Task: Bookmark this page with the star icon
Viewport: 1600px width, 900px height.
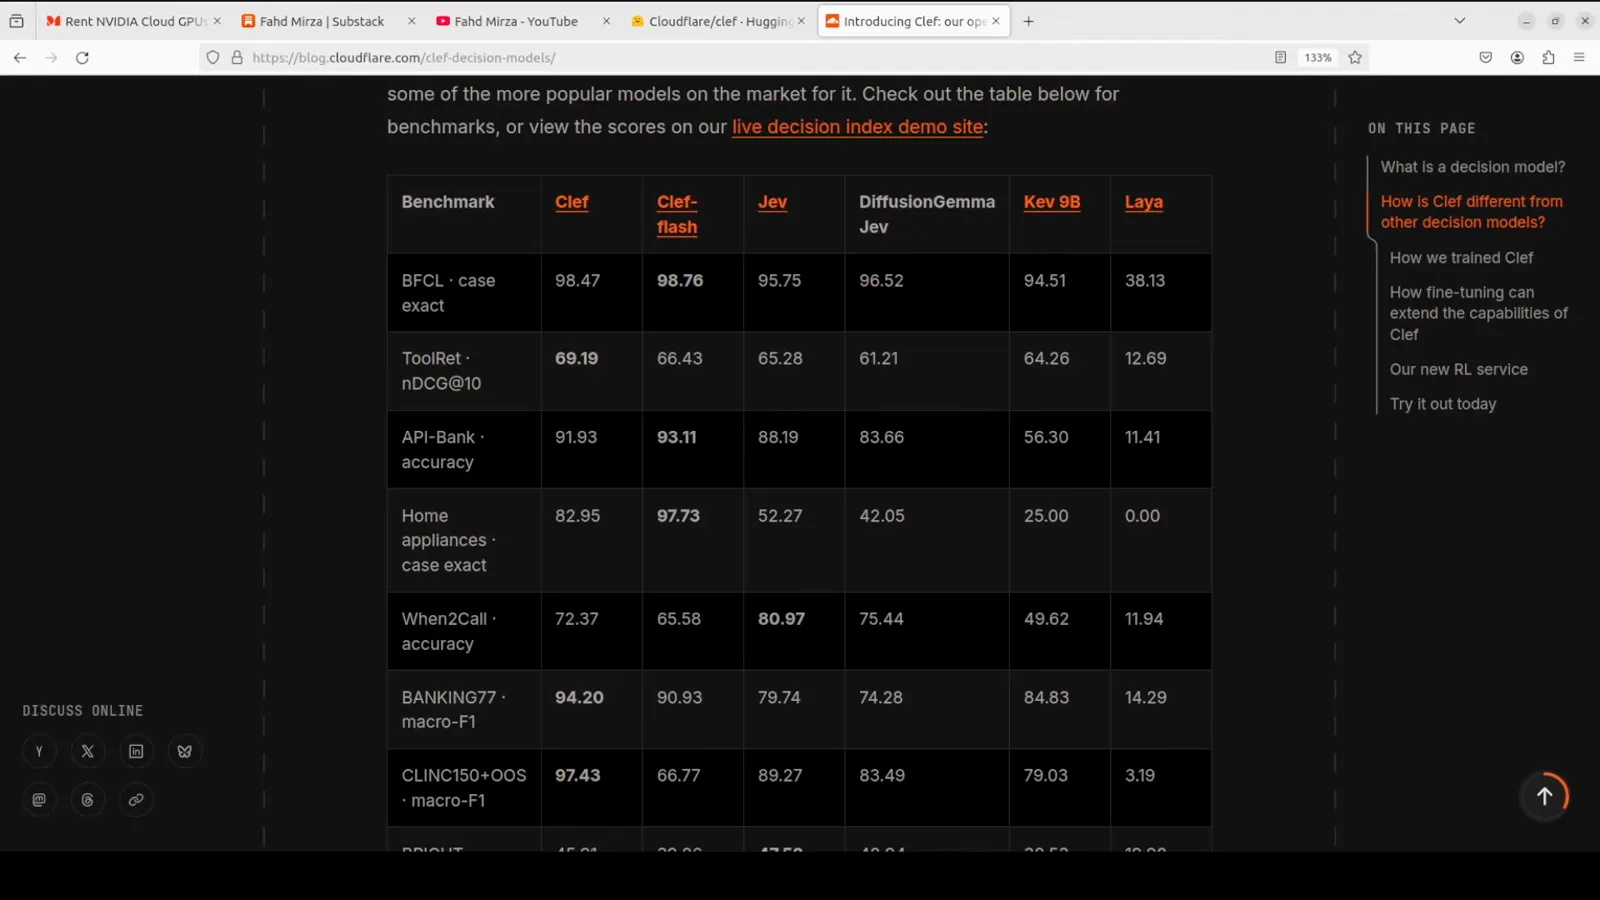Action: pos(1355,58)
